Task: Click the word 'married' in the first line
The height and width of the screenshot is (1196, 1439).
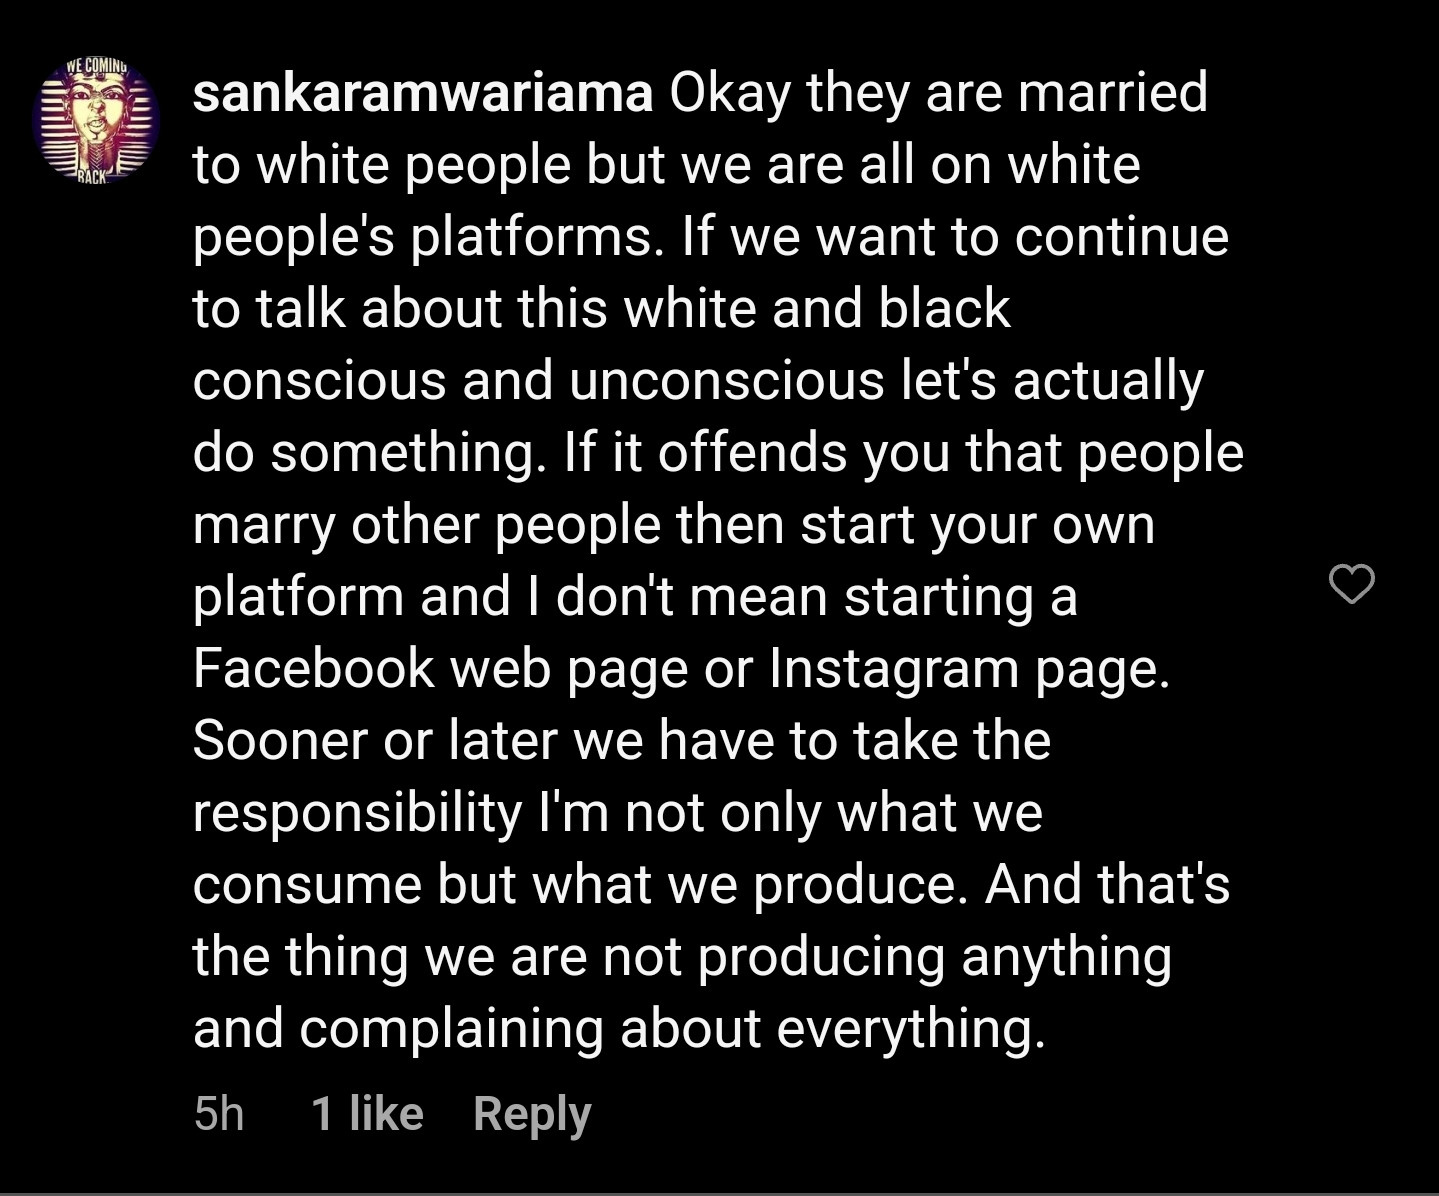Action: click(x=1112, y=93)
